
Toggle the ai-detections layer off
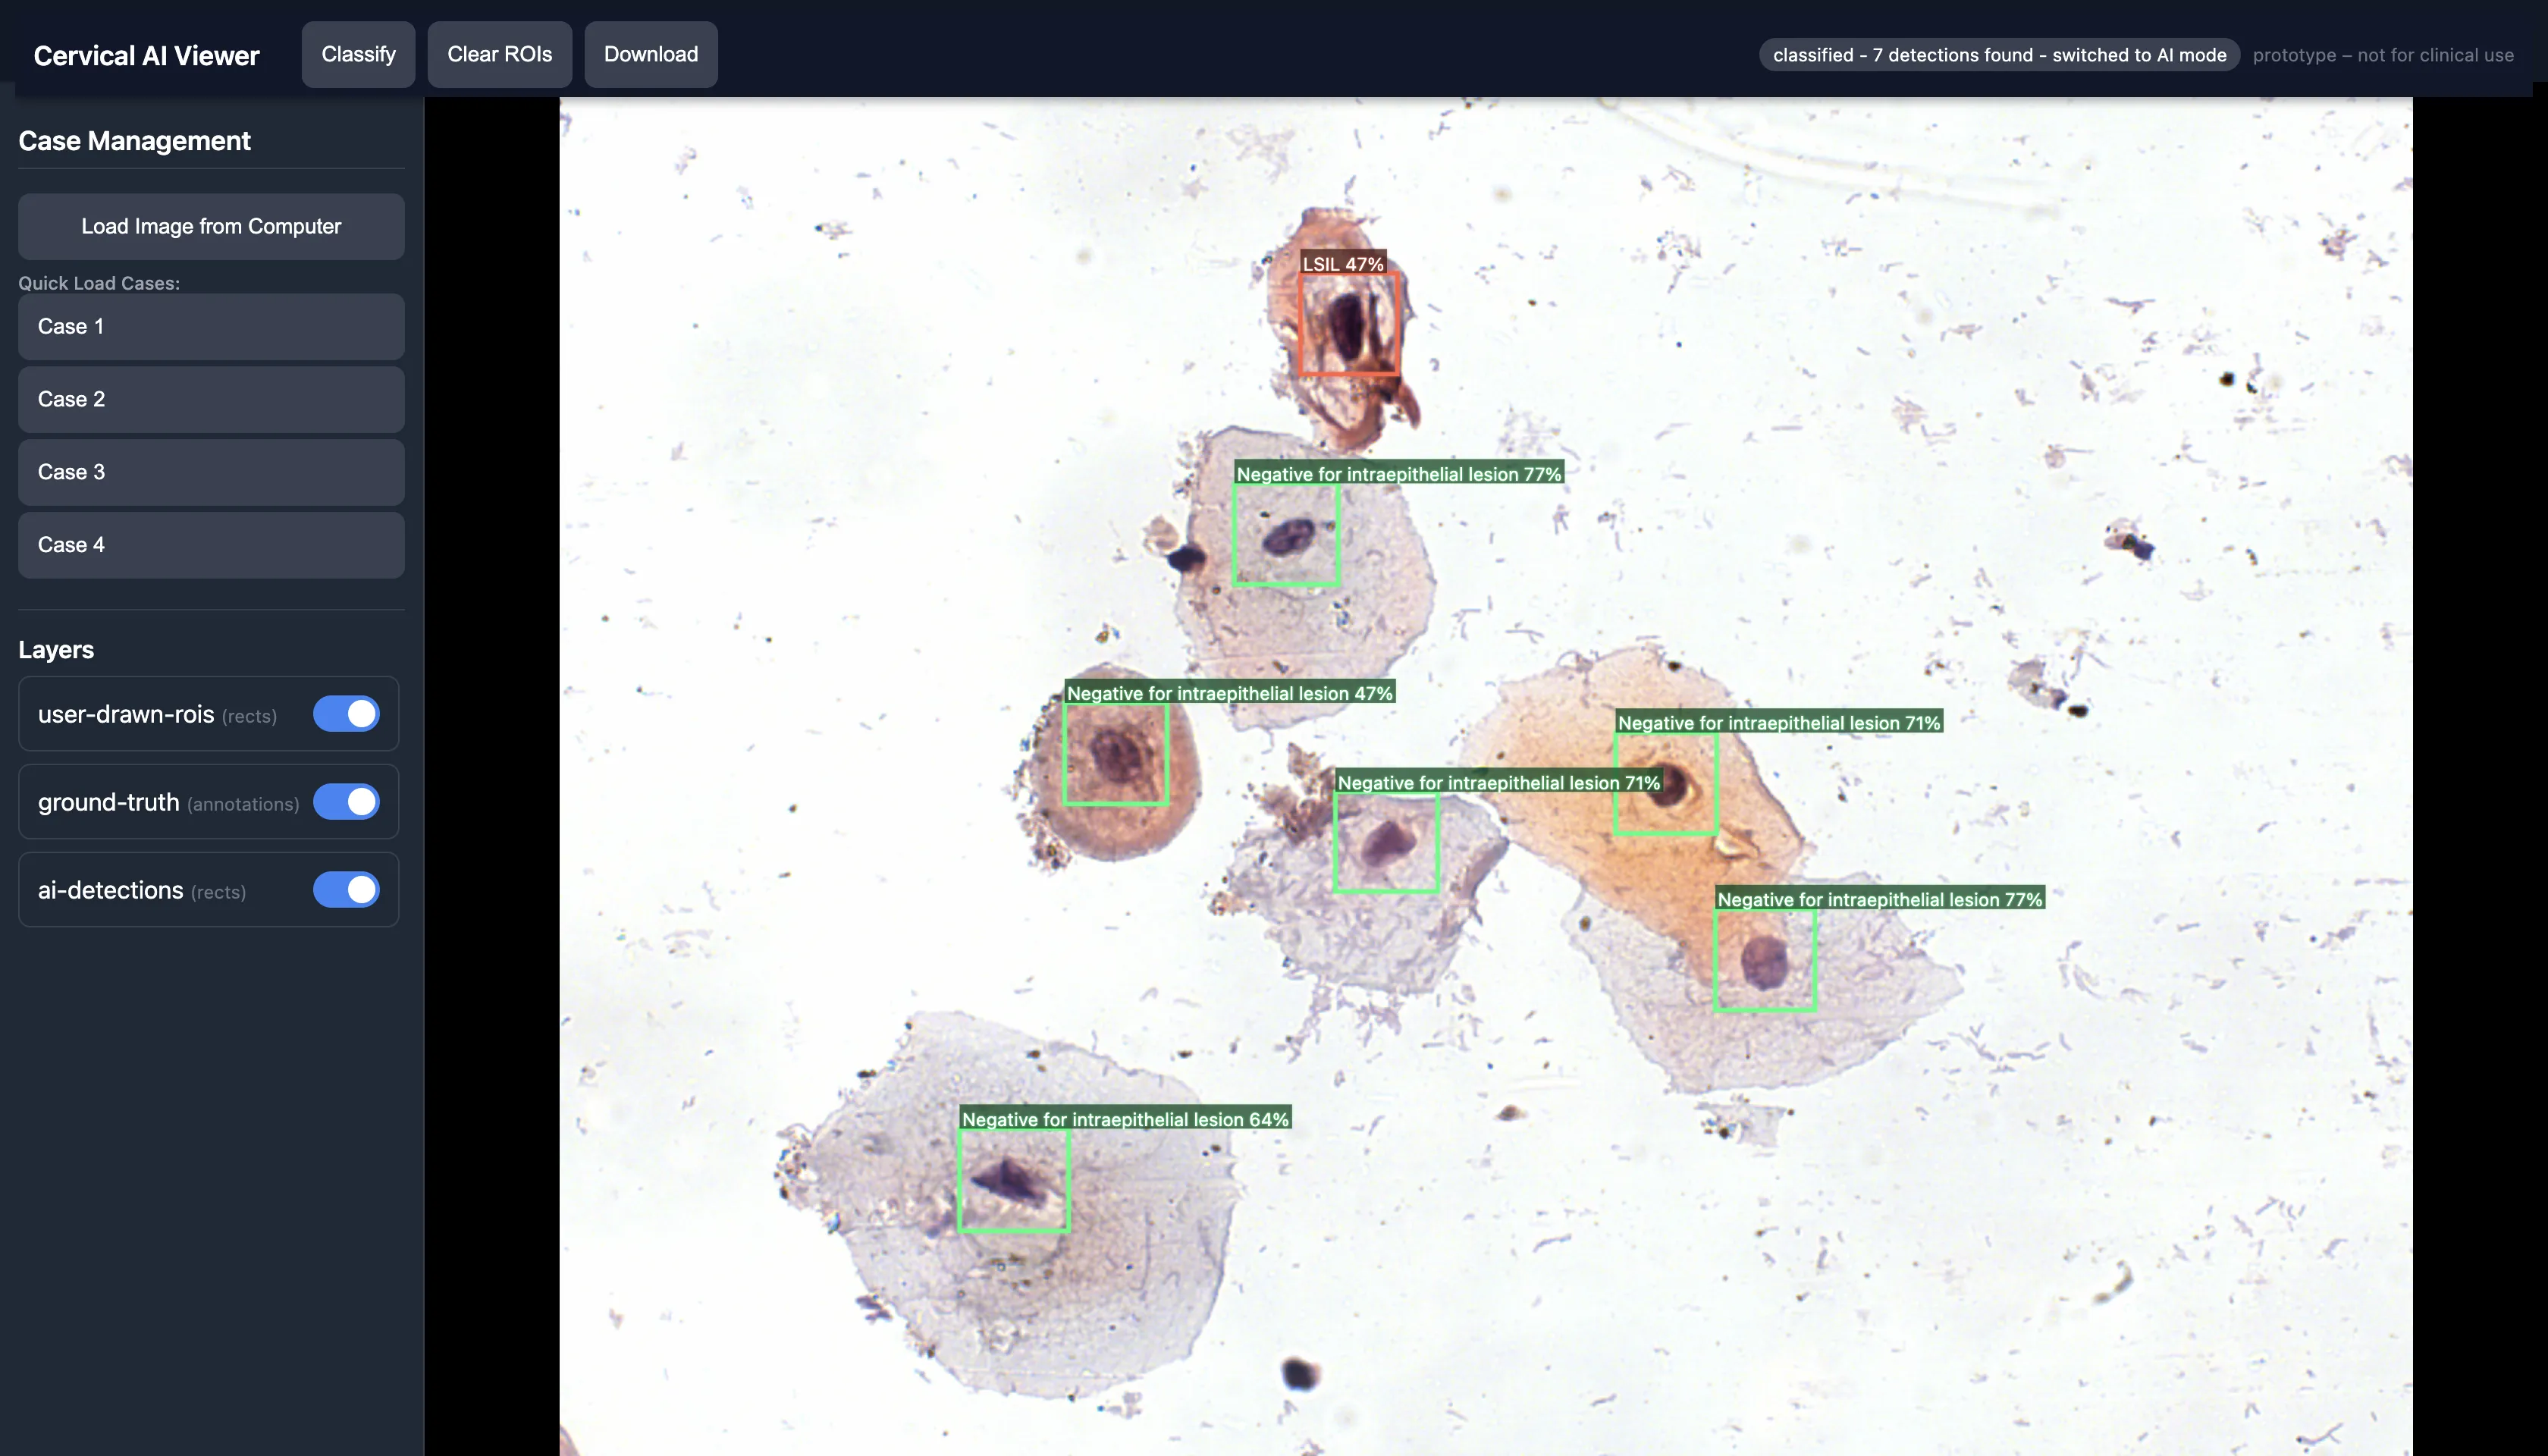[345, 889]
